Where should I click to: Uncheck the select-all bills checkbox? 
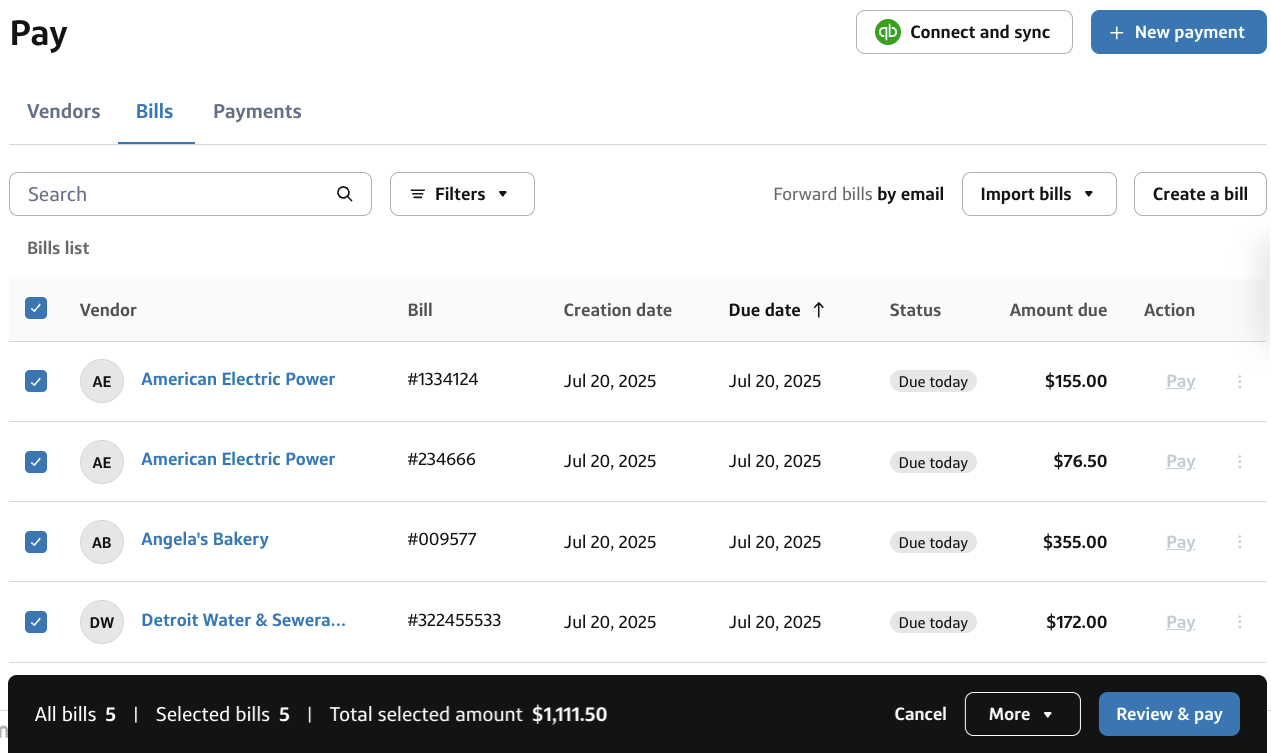tap(36, 308)
